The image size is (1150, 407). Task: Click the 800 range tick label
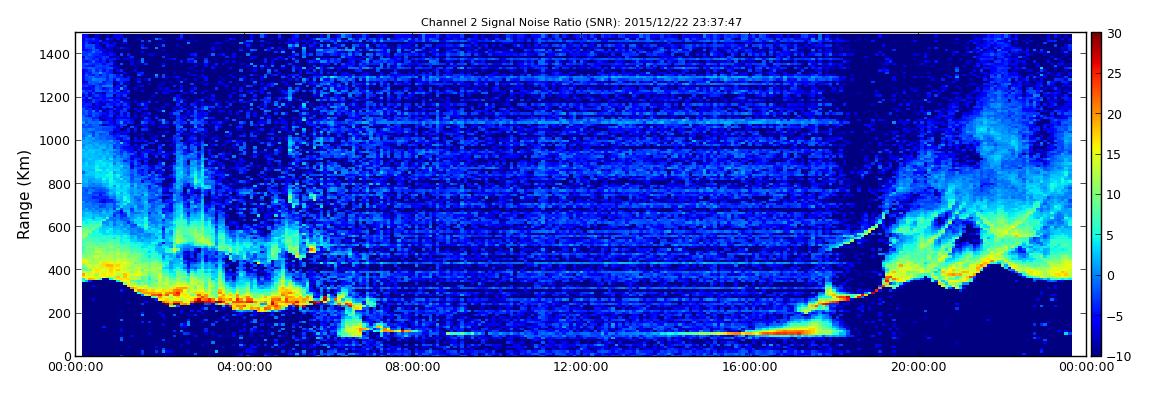click(59, 184)
